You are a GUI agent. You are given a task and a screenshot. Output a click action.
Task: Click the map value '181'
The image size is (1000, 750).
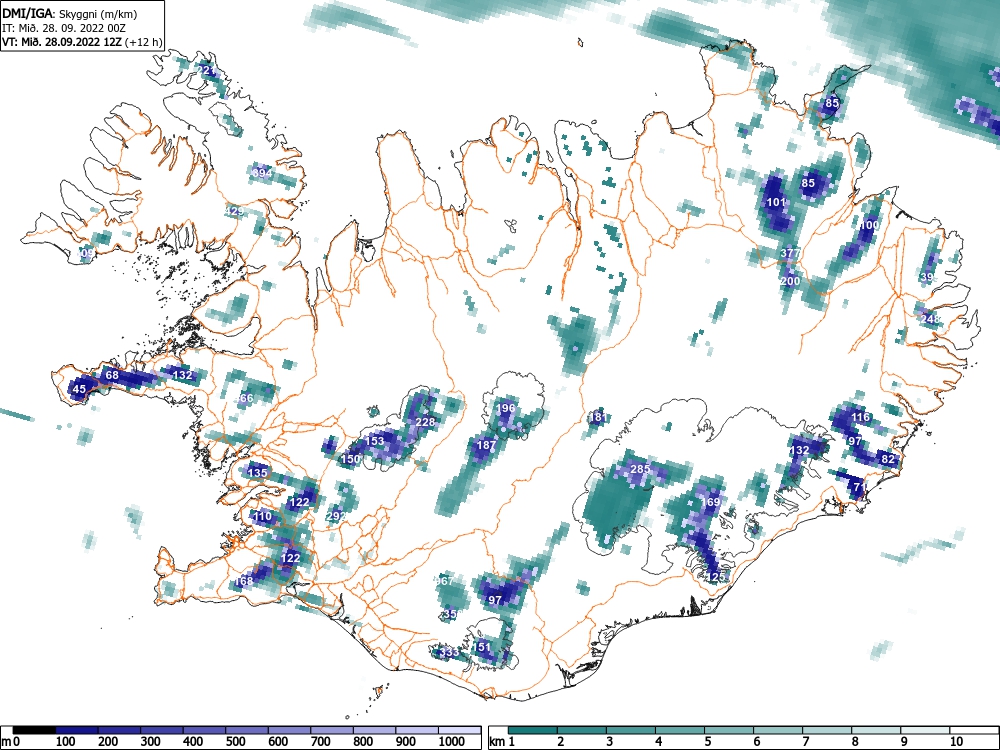click(x=598, y=418)
